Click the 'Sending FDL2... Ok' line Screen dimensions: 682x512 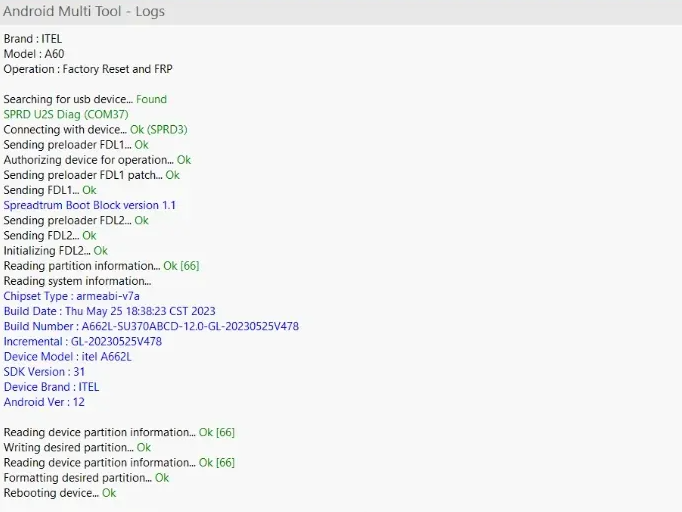(50, 236)
